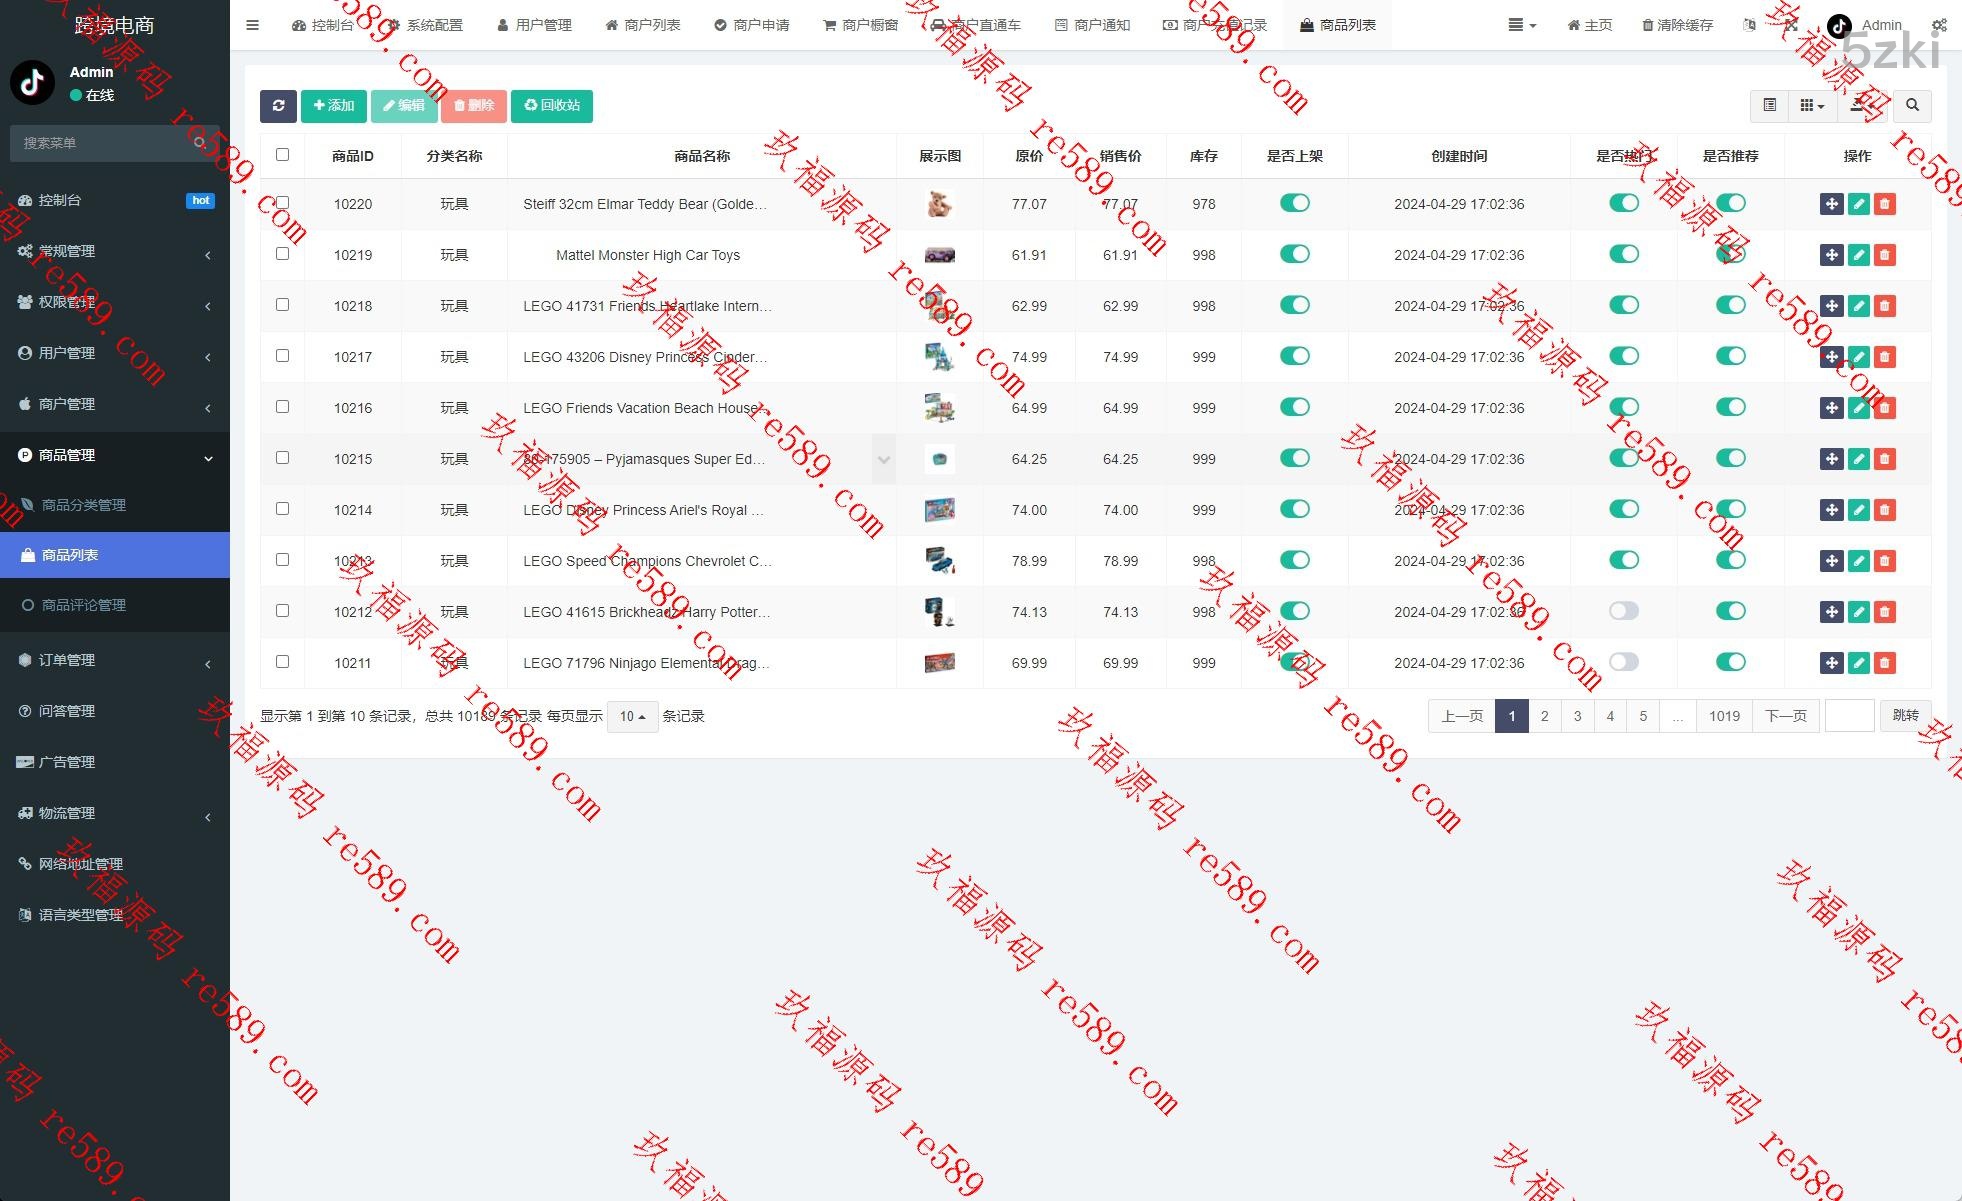Click the sidebar menu search icon

200,143
